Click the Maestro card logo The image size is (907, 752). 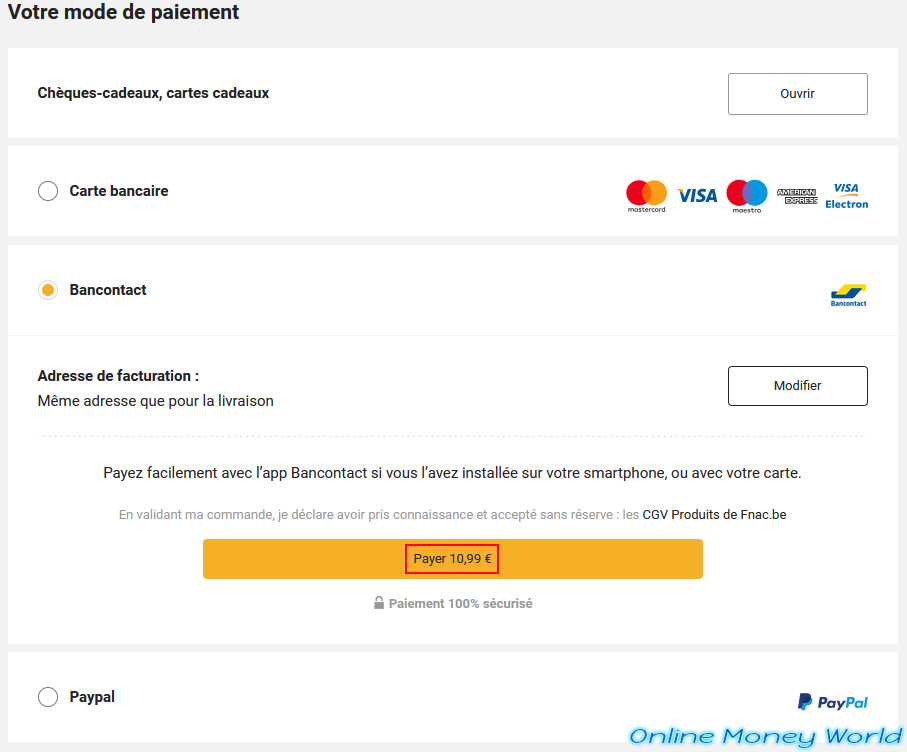(746, 195)
